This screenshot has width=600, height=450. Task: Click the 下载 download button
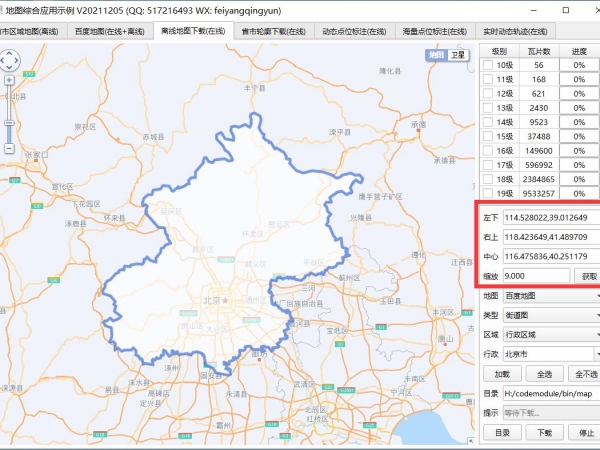click(x=545, y=433)
